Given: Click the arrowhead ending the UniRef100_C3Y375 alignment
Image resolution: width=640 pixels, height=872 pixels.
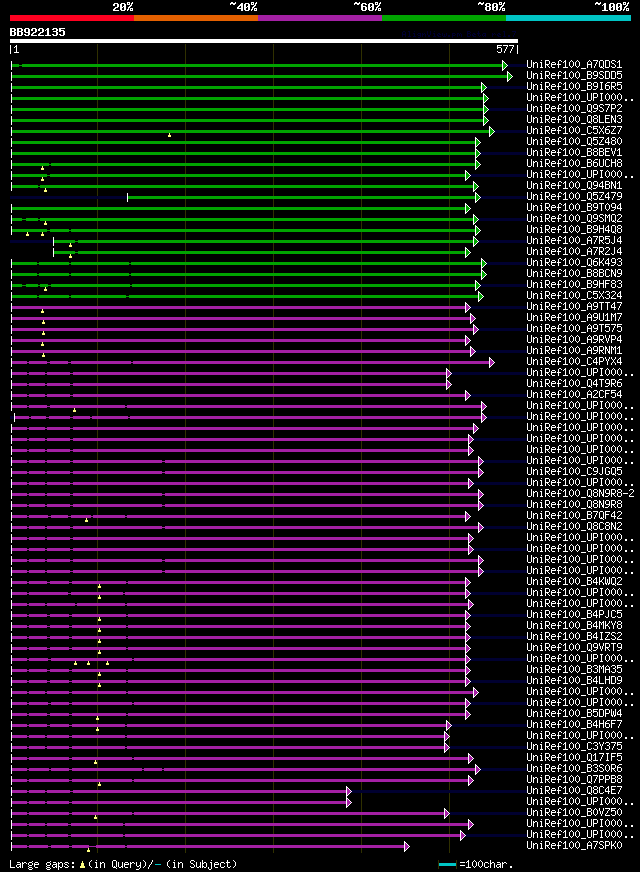Looking at the screenshot, I should click(x=446, y=747).
